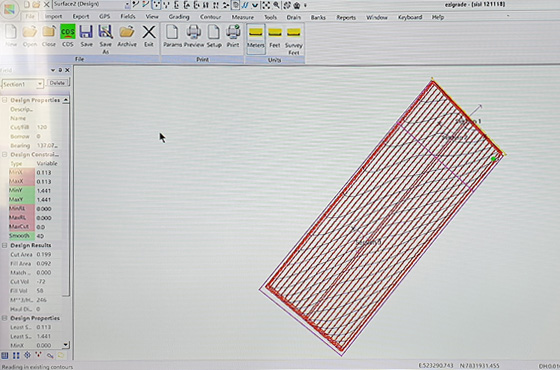Screen dimensions: 560x370
Task: Open the Import ribbon tab
Action: point(54,17)
